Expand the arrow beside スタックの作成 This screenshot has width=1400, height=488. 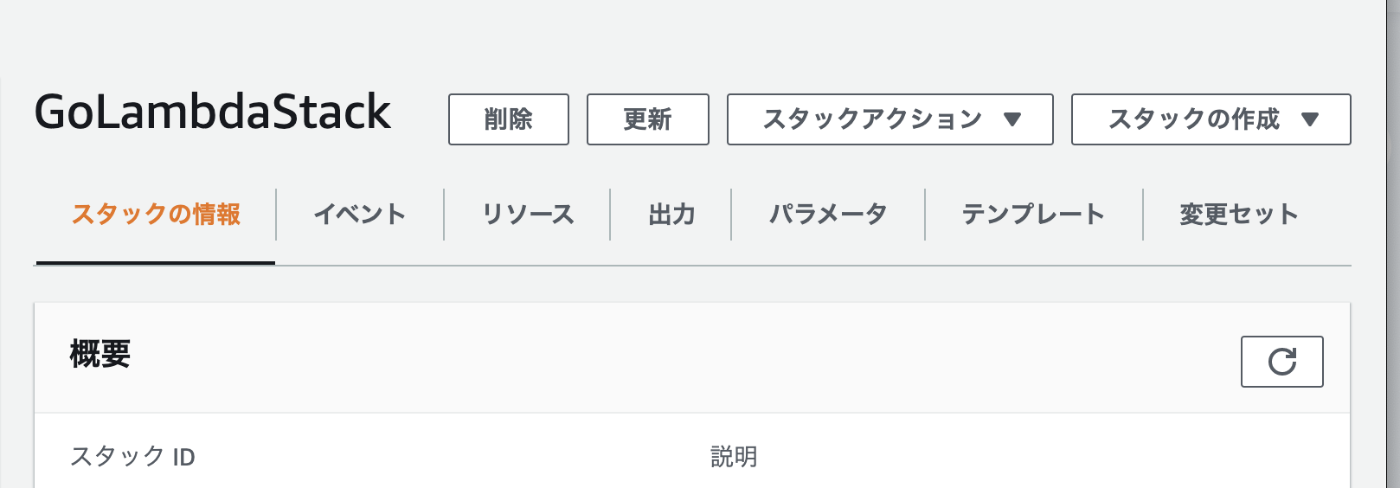click(x=1311, y=120)
